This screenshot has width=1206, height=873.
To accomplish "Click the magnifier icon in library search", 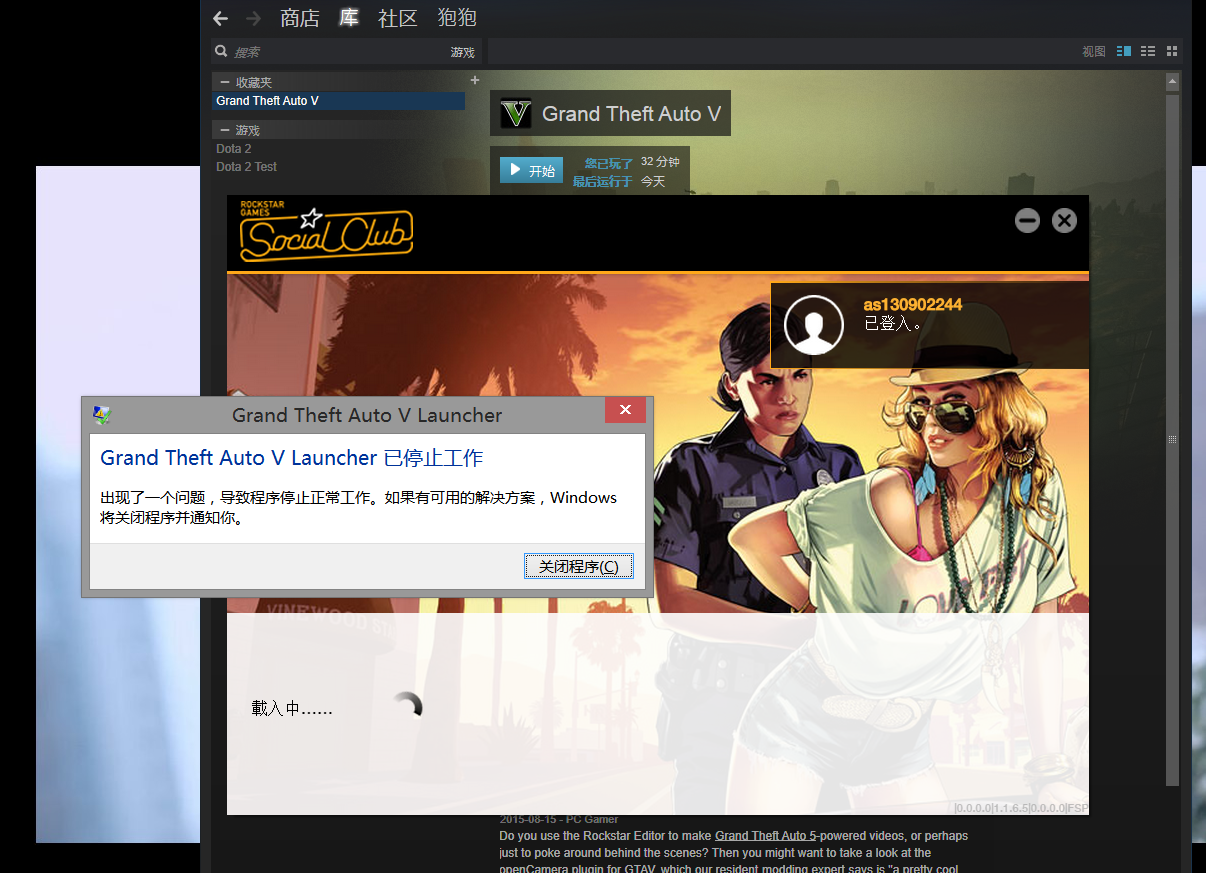I will point(220,52).
